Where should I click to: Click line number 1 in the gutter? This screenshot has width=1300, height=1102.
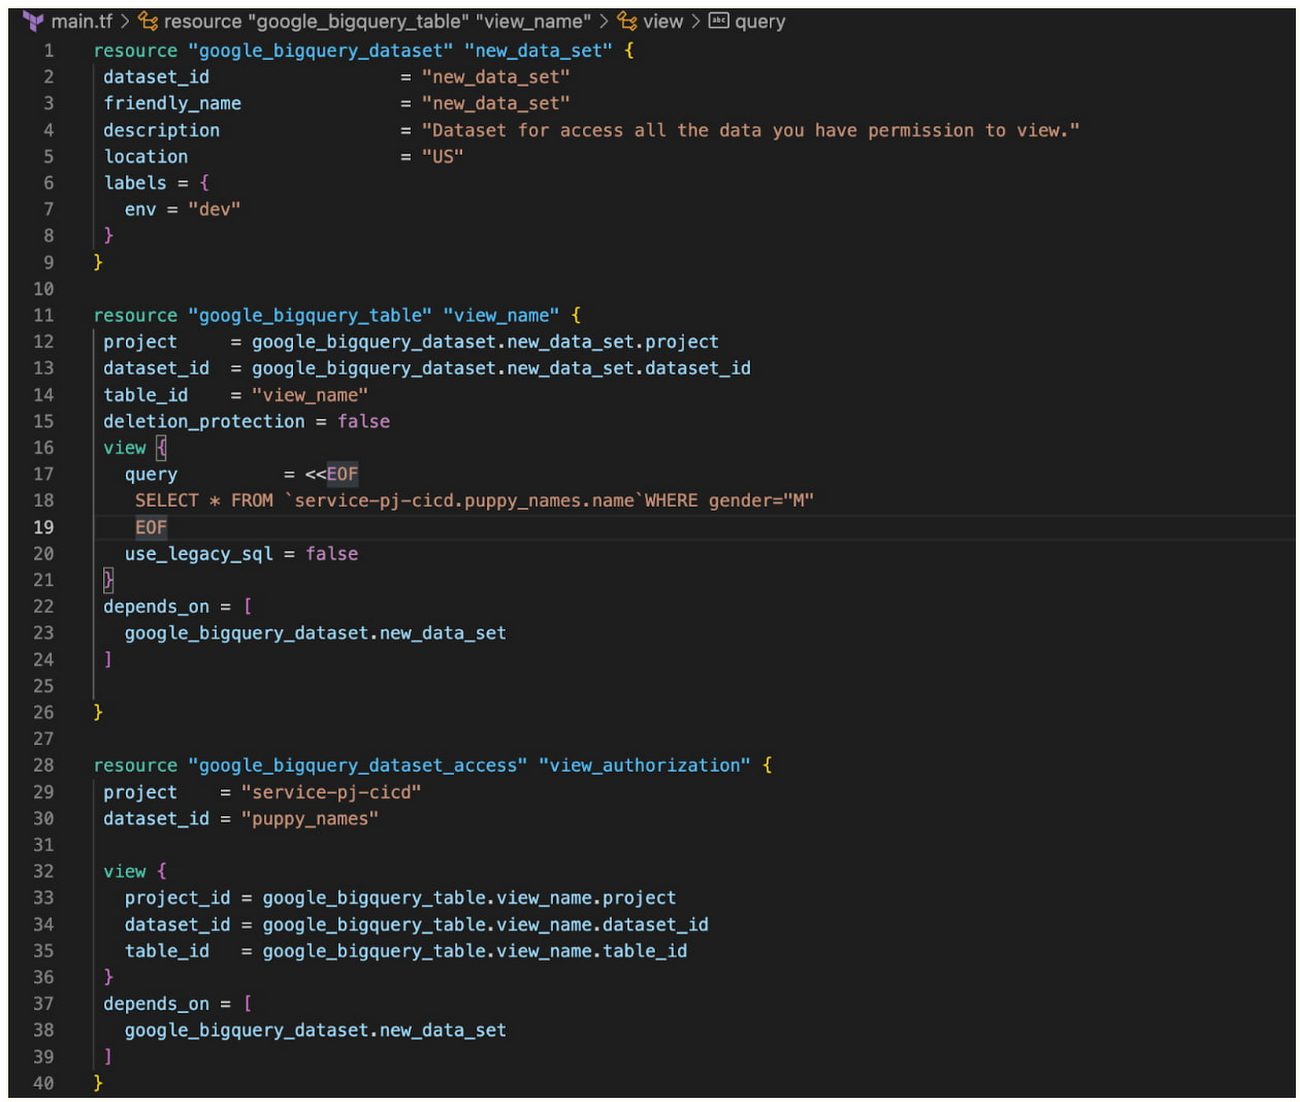coord(48,50)
